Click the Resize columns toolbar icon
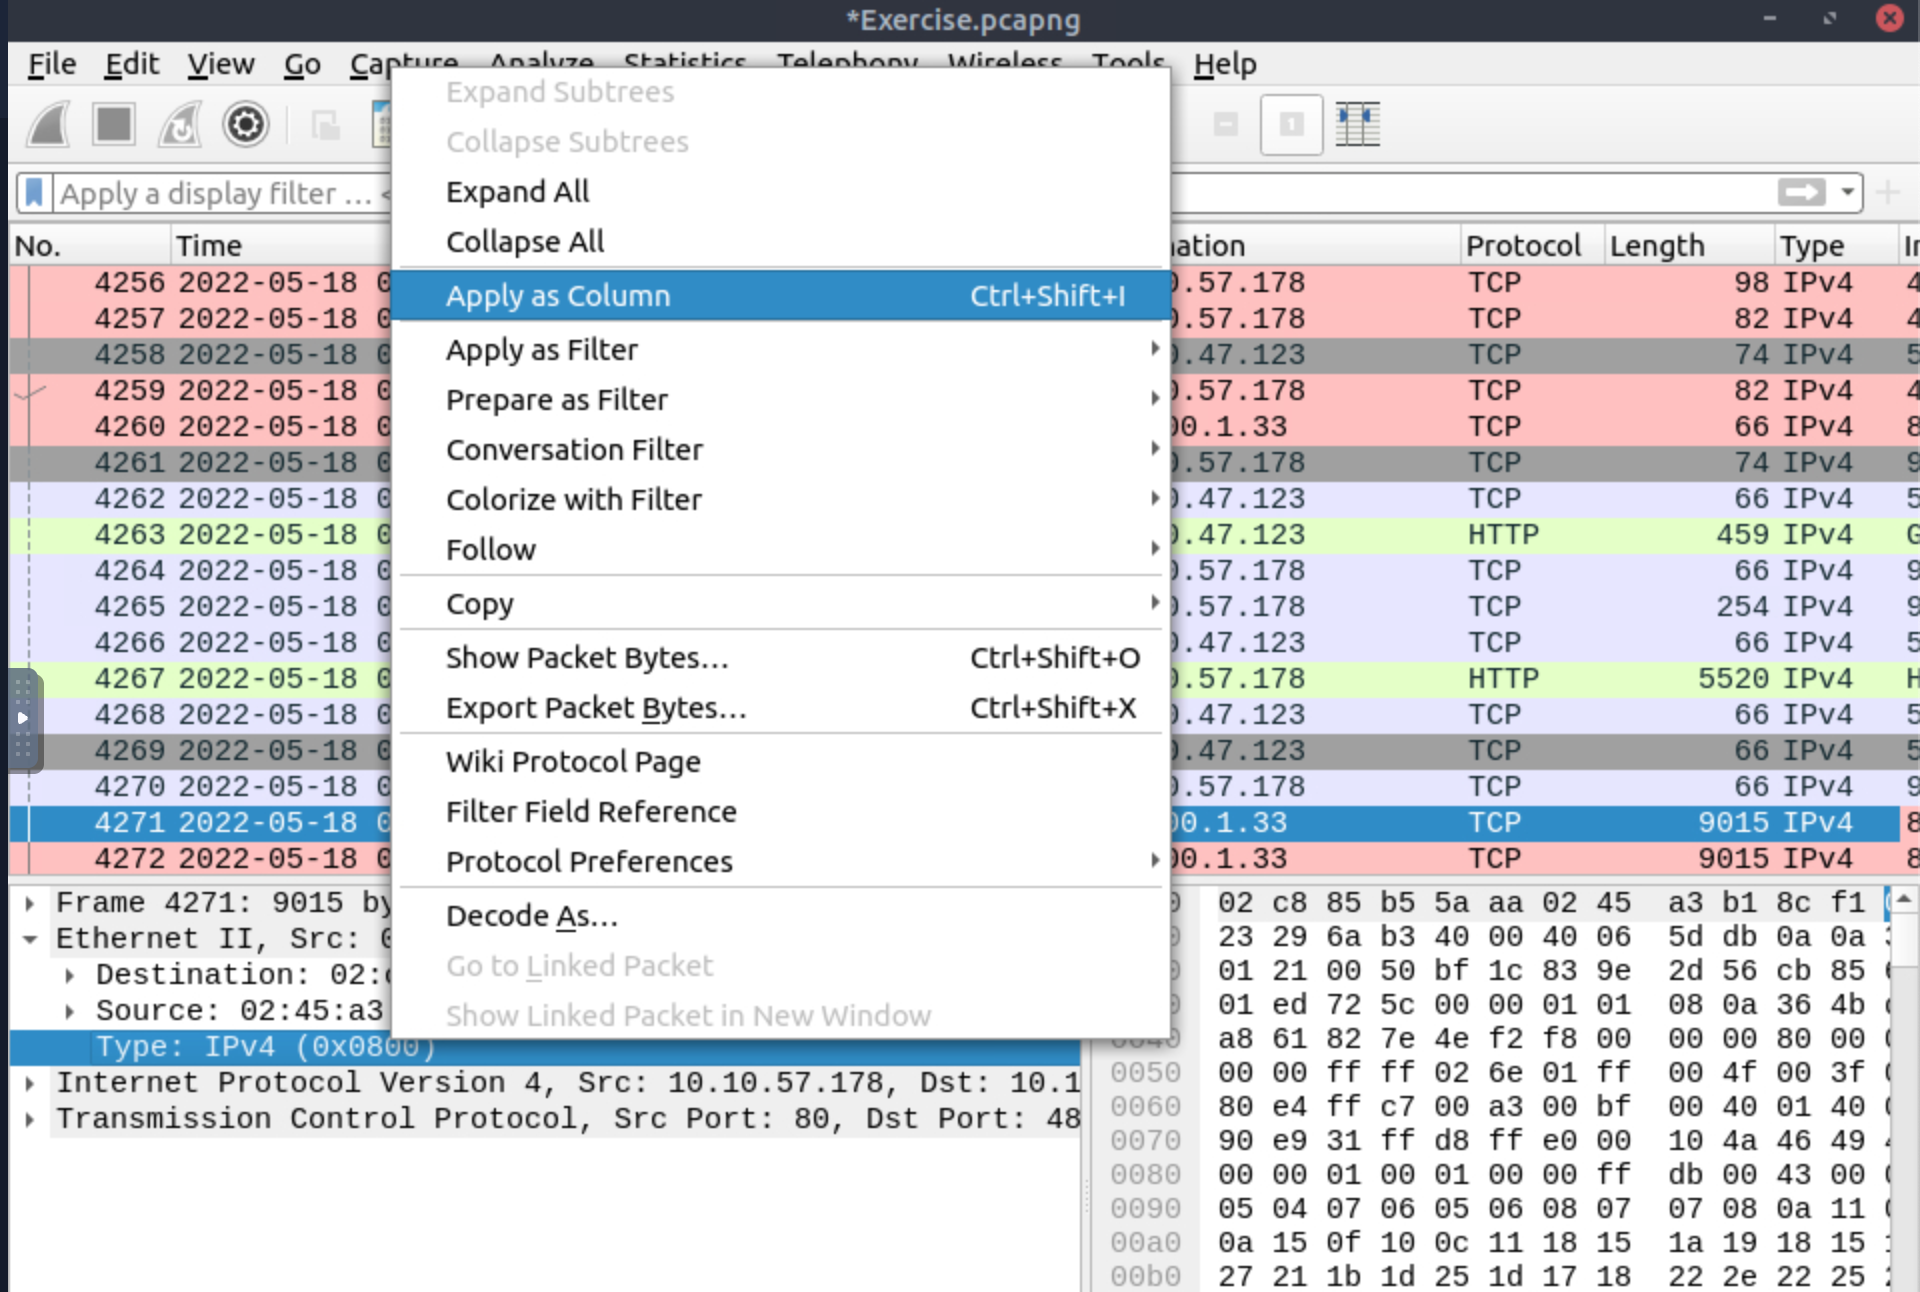This screenshot has width=1920, height=1292. tap(1357, 126)
